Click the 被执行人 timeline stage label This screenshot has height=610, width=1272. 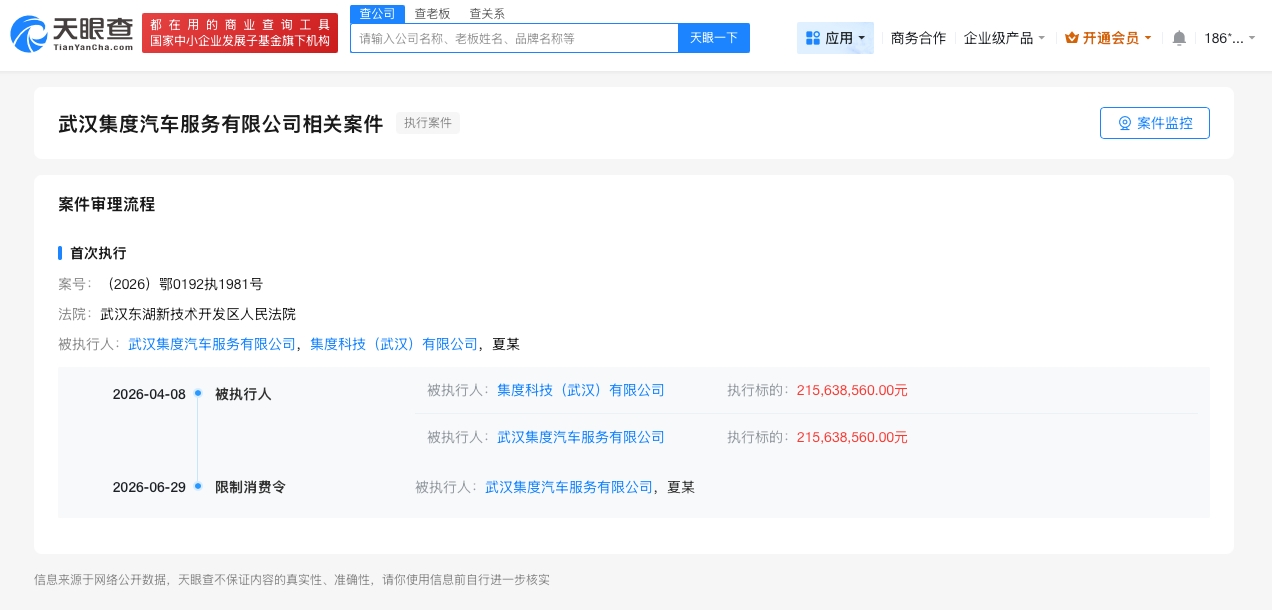coord(243,394)
